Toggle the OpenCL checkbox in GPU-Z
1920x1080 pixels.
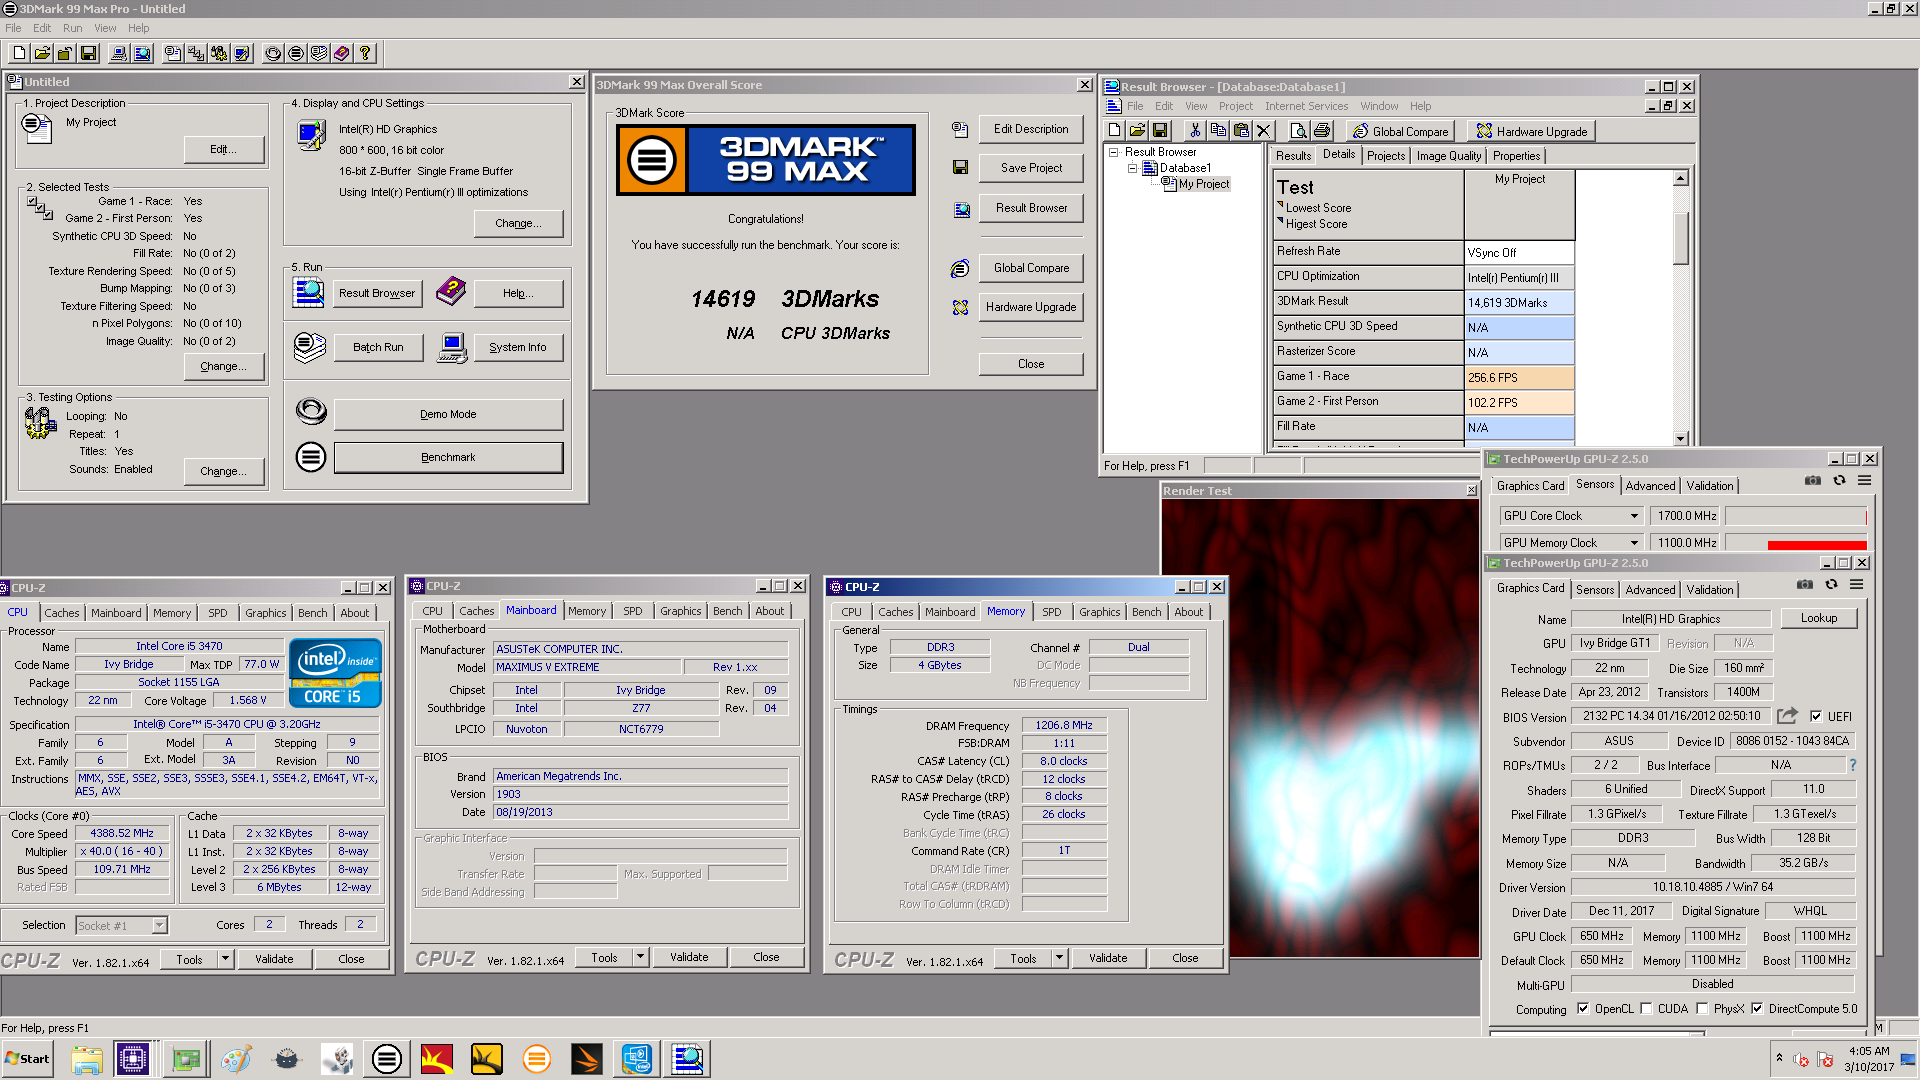tap(1583, 1009)
